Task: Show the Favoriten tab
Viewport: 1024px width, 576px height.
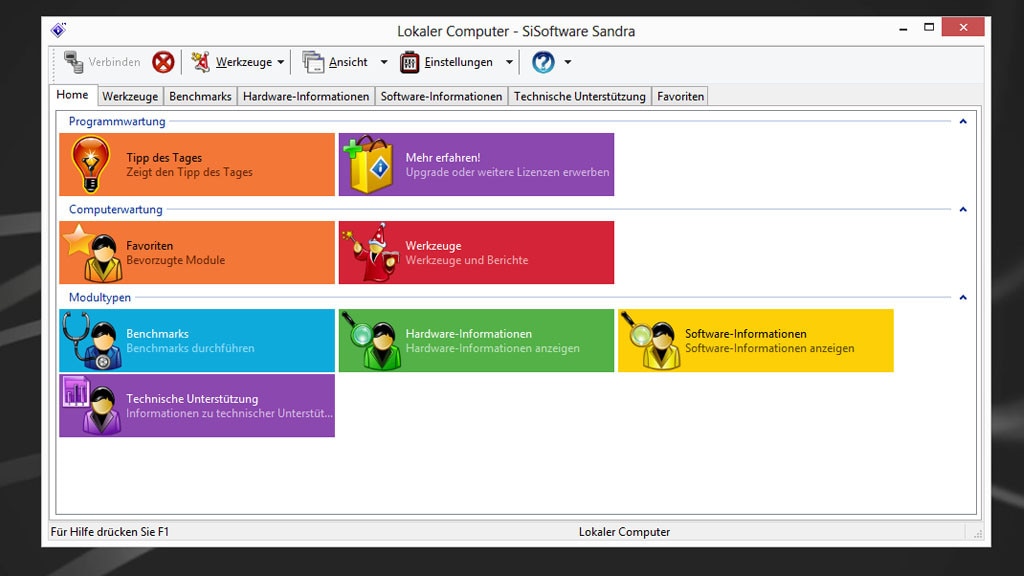Action: pos(680,97)
